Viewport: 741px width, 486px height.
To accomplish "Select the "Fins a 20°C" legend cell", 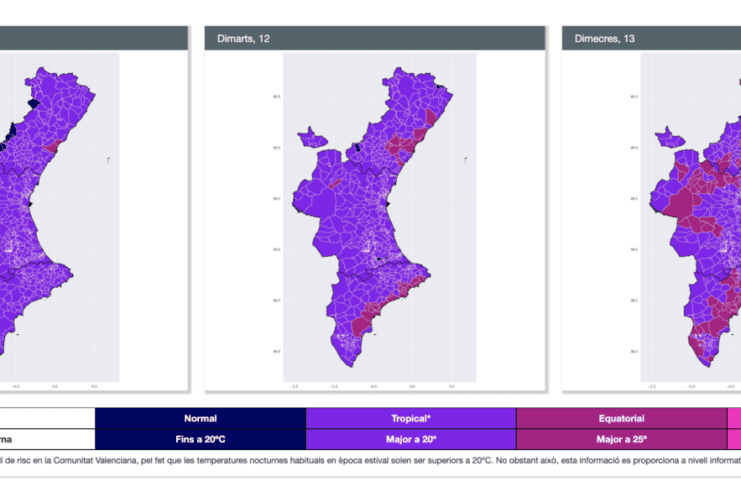I will coord(200,439).
